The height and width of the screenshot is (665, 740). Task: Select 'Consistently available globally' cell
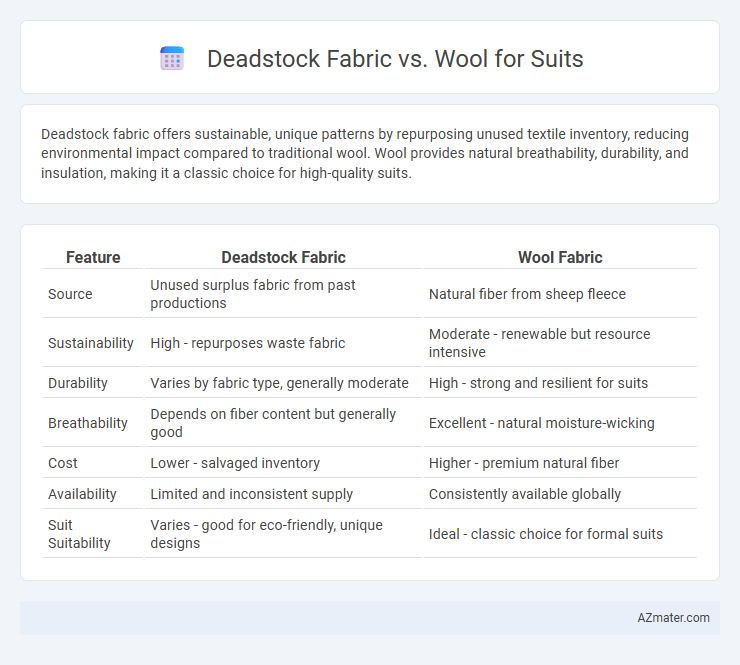[x=560, y=494]
